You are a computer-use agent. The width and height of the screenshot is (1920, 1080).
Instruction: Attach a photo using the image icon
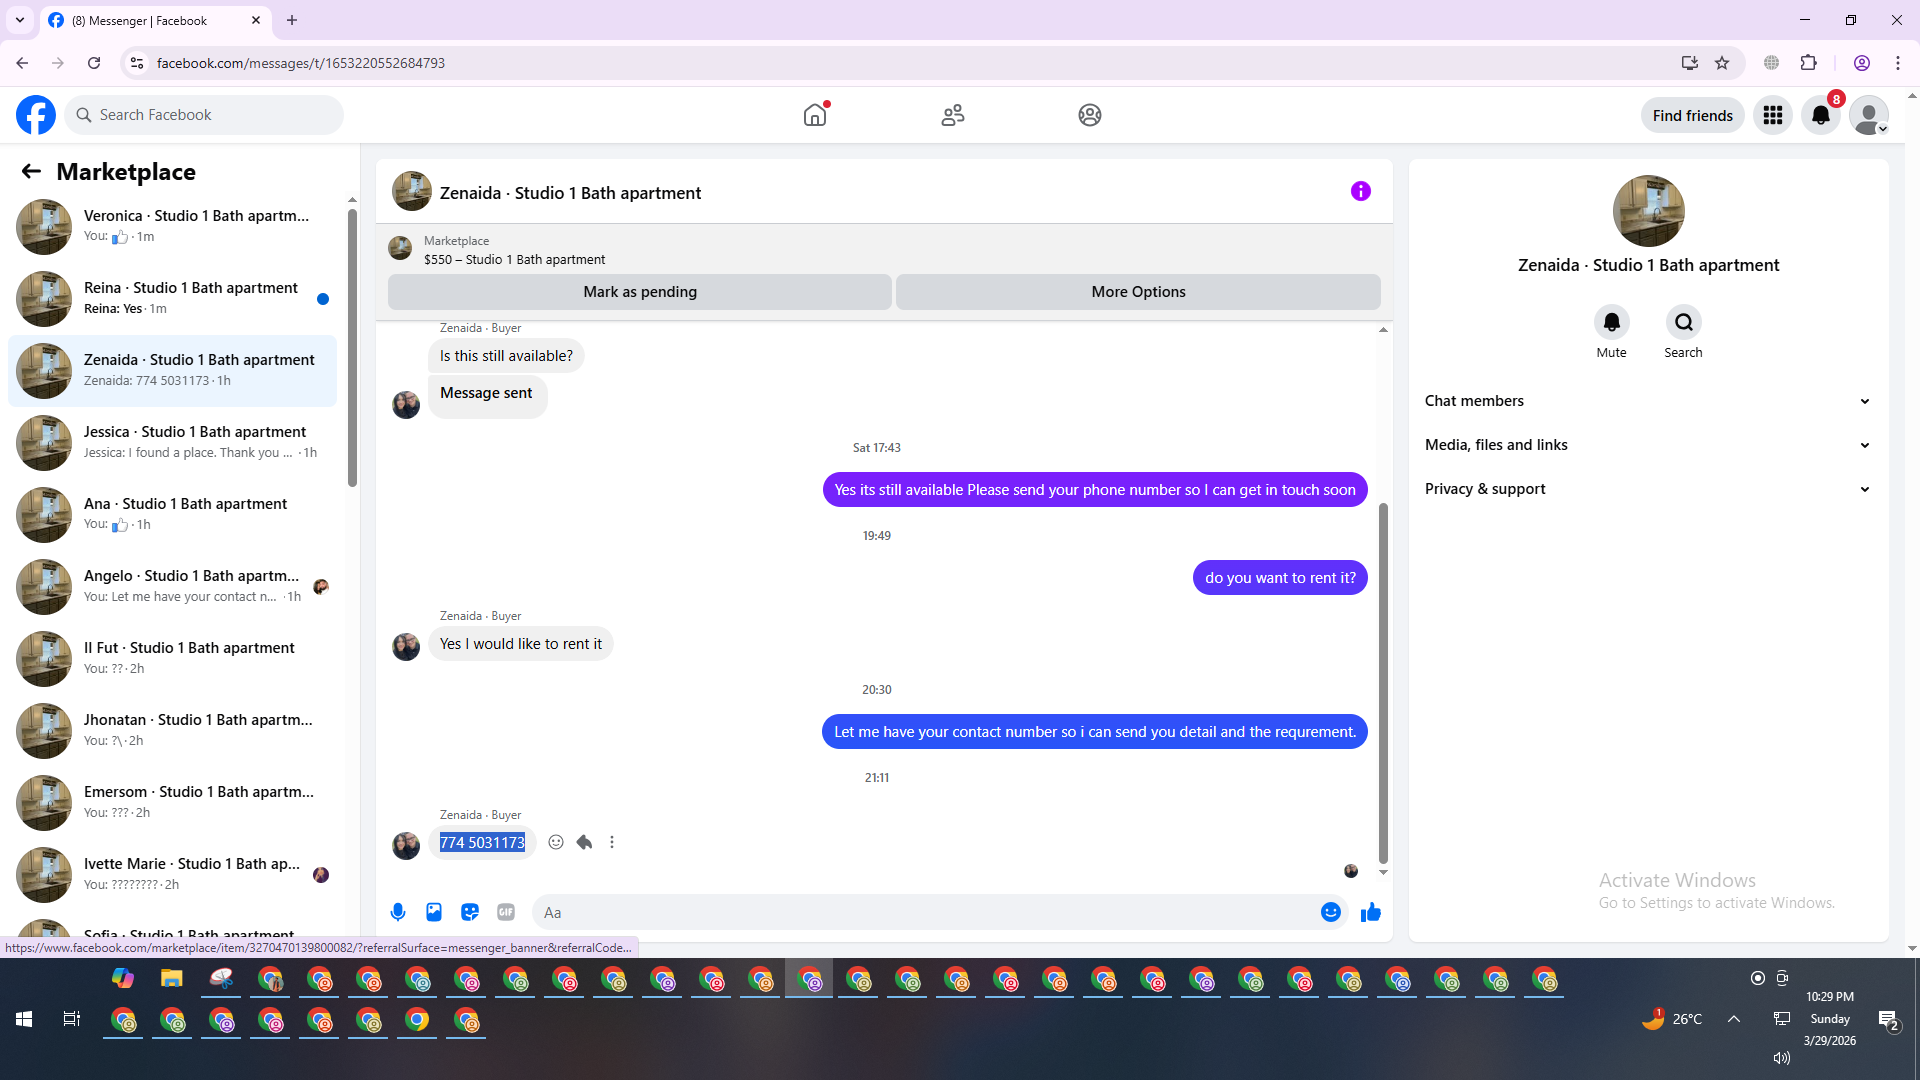434,912
